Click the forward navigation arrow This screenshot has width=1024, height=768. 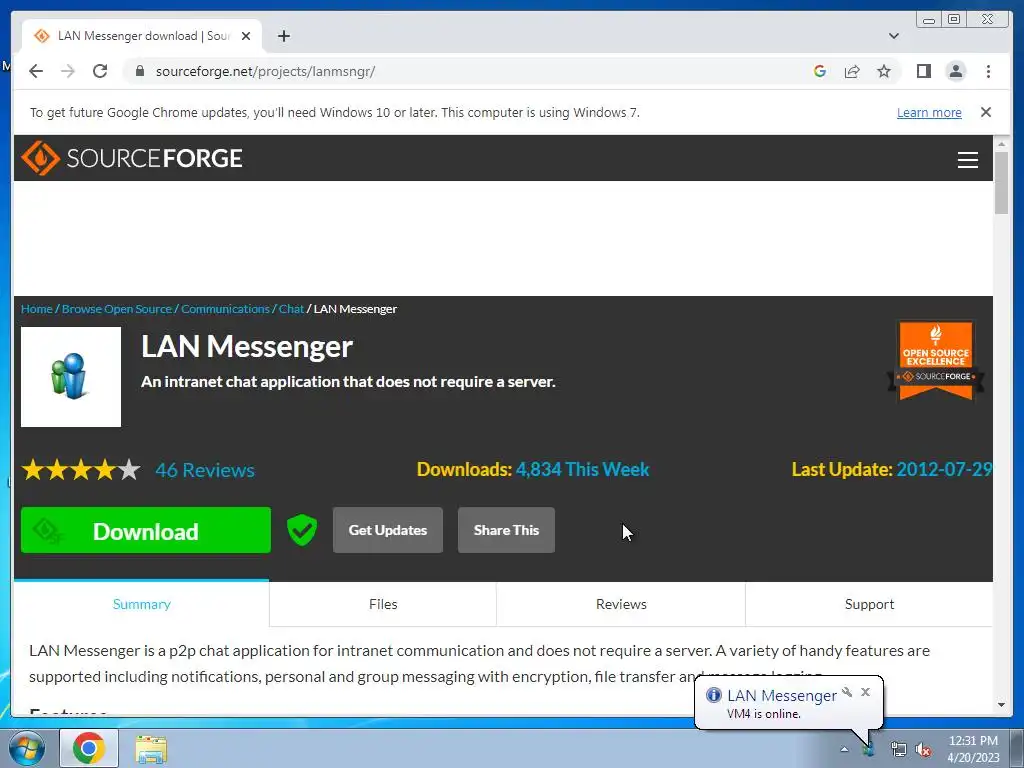pos(68,71)
